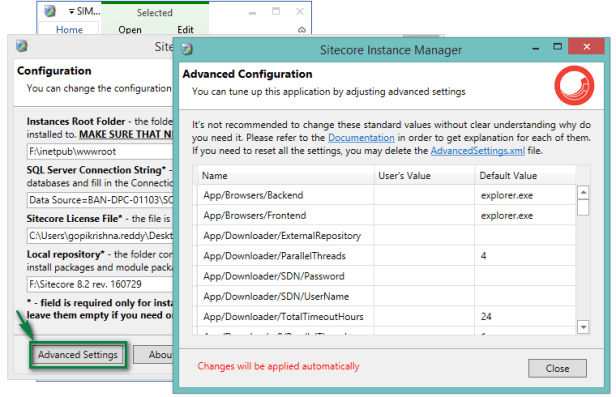Click default value 4 for ParallelThreads
The height and width of the screenshot is (397, 616).
(483, 256)
